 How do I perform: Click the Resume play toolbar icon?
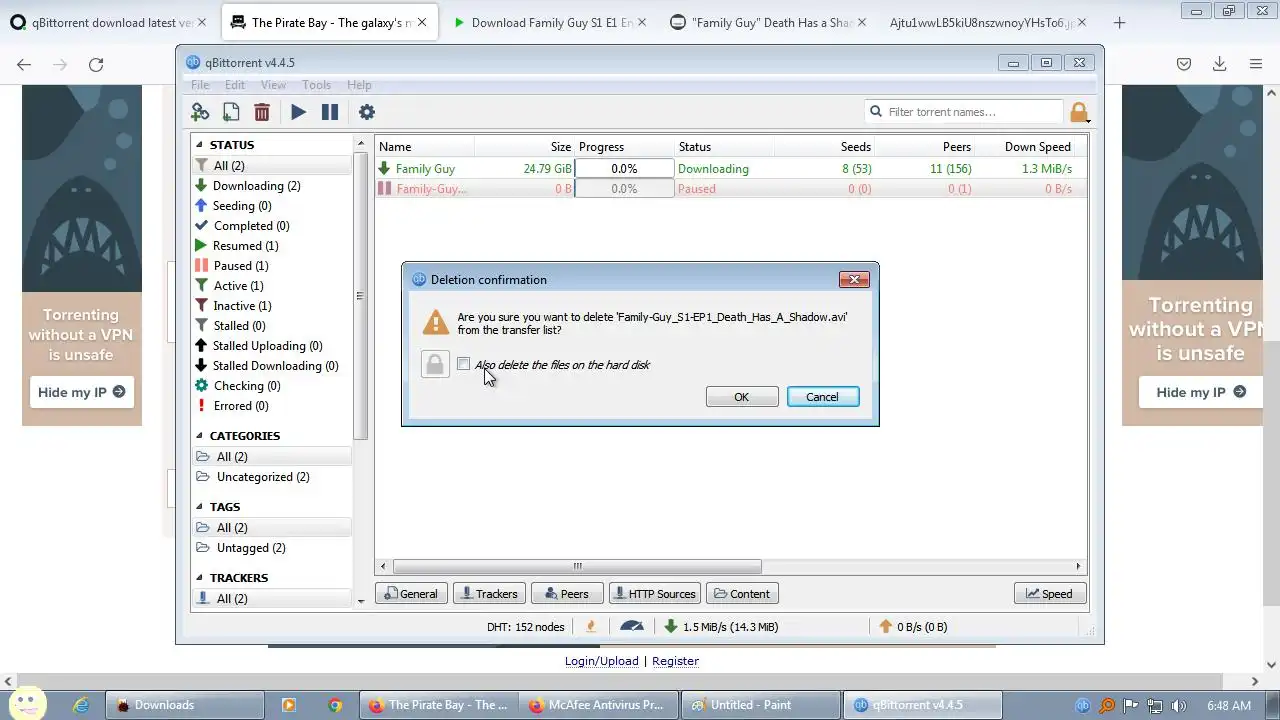[x=298, y=112]
